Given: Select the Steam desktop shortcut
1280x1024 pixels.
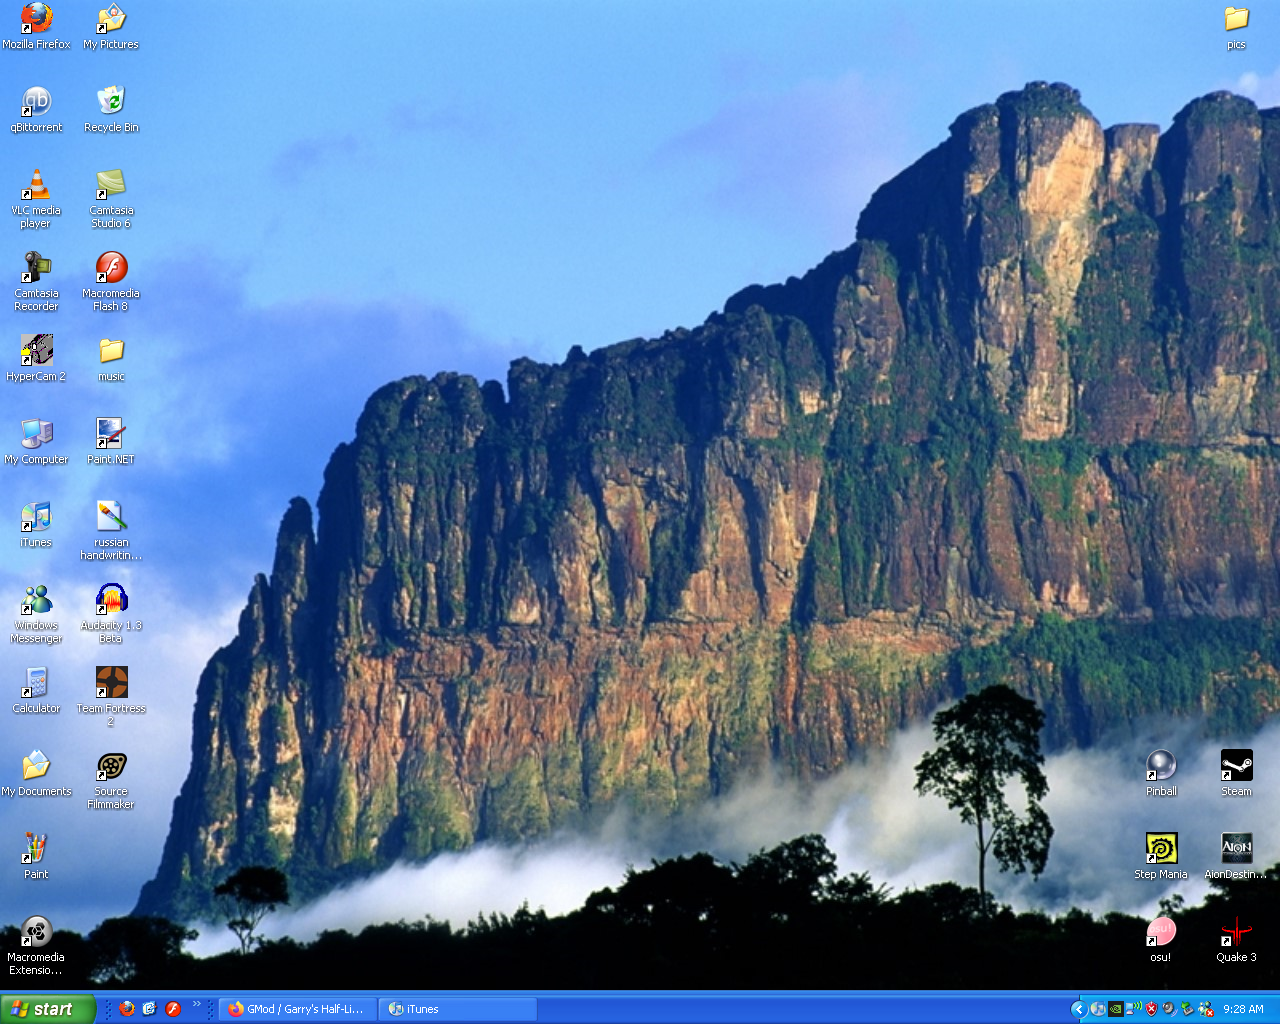Looking at the screenshot, I should (1236, 766).
